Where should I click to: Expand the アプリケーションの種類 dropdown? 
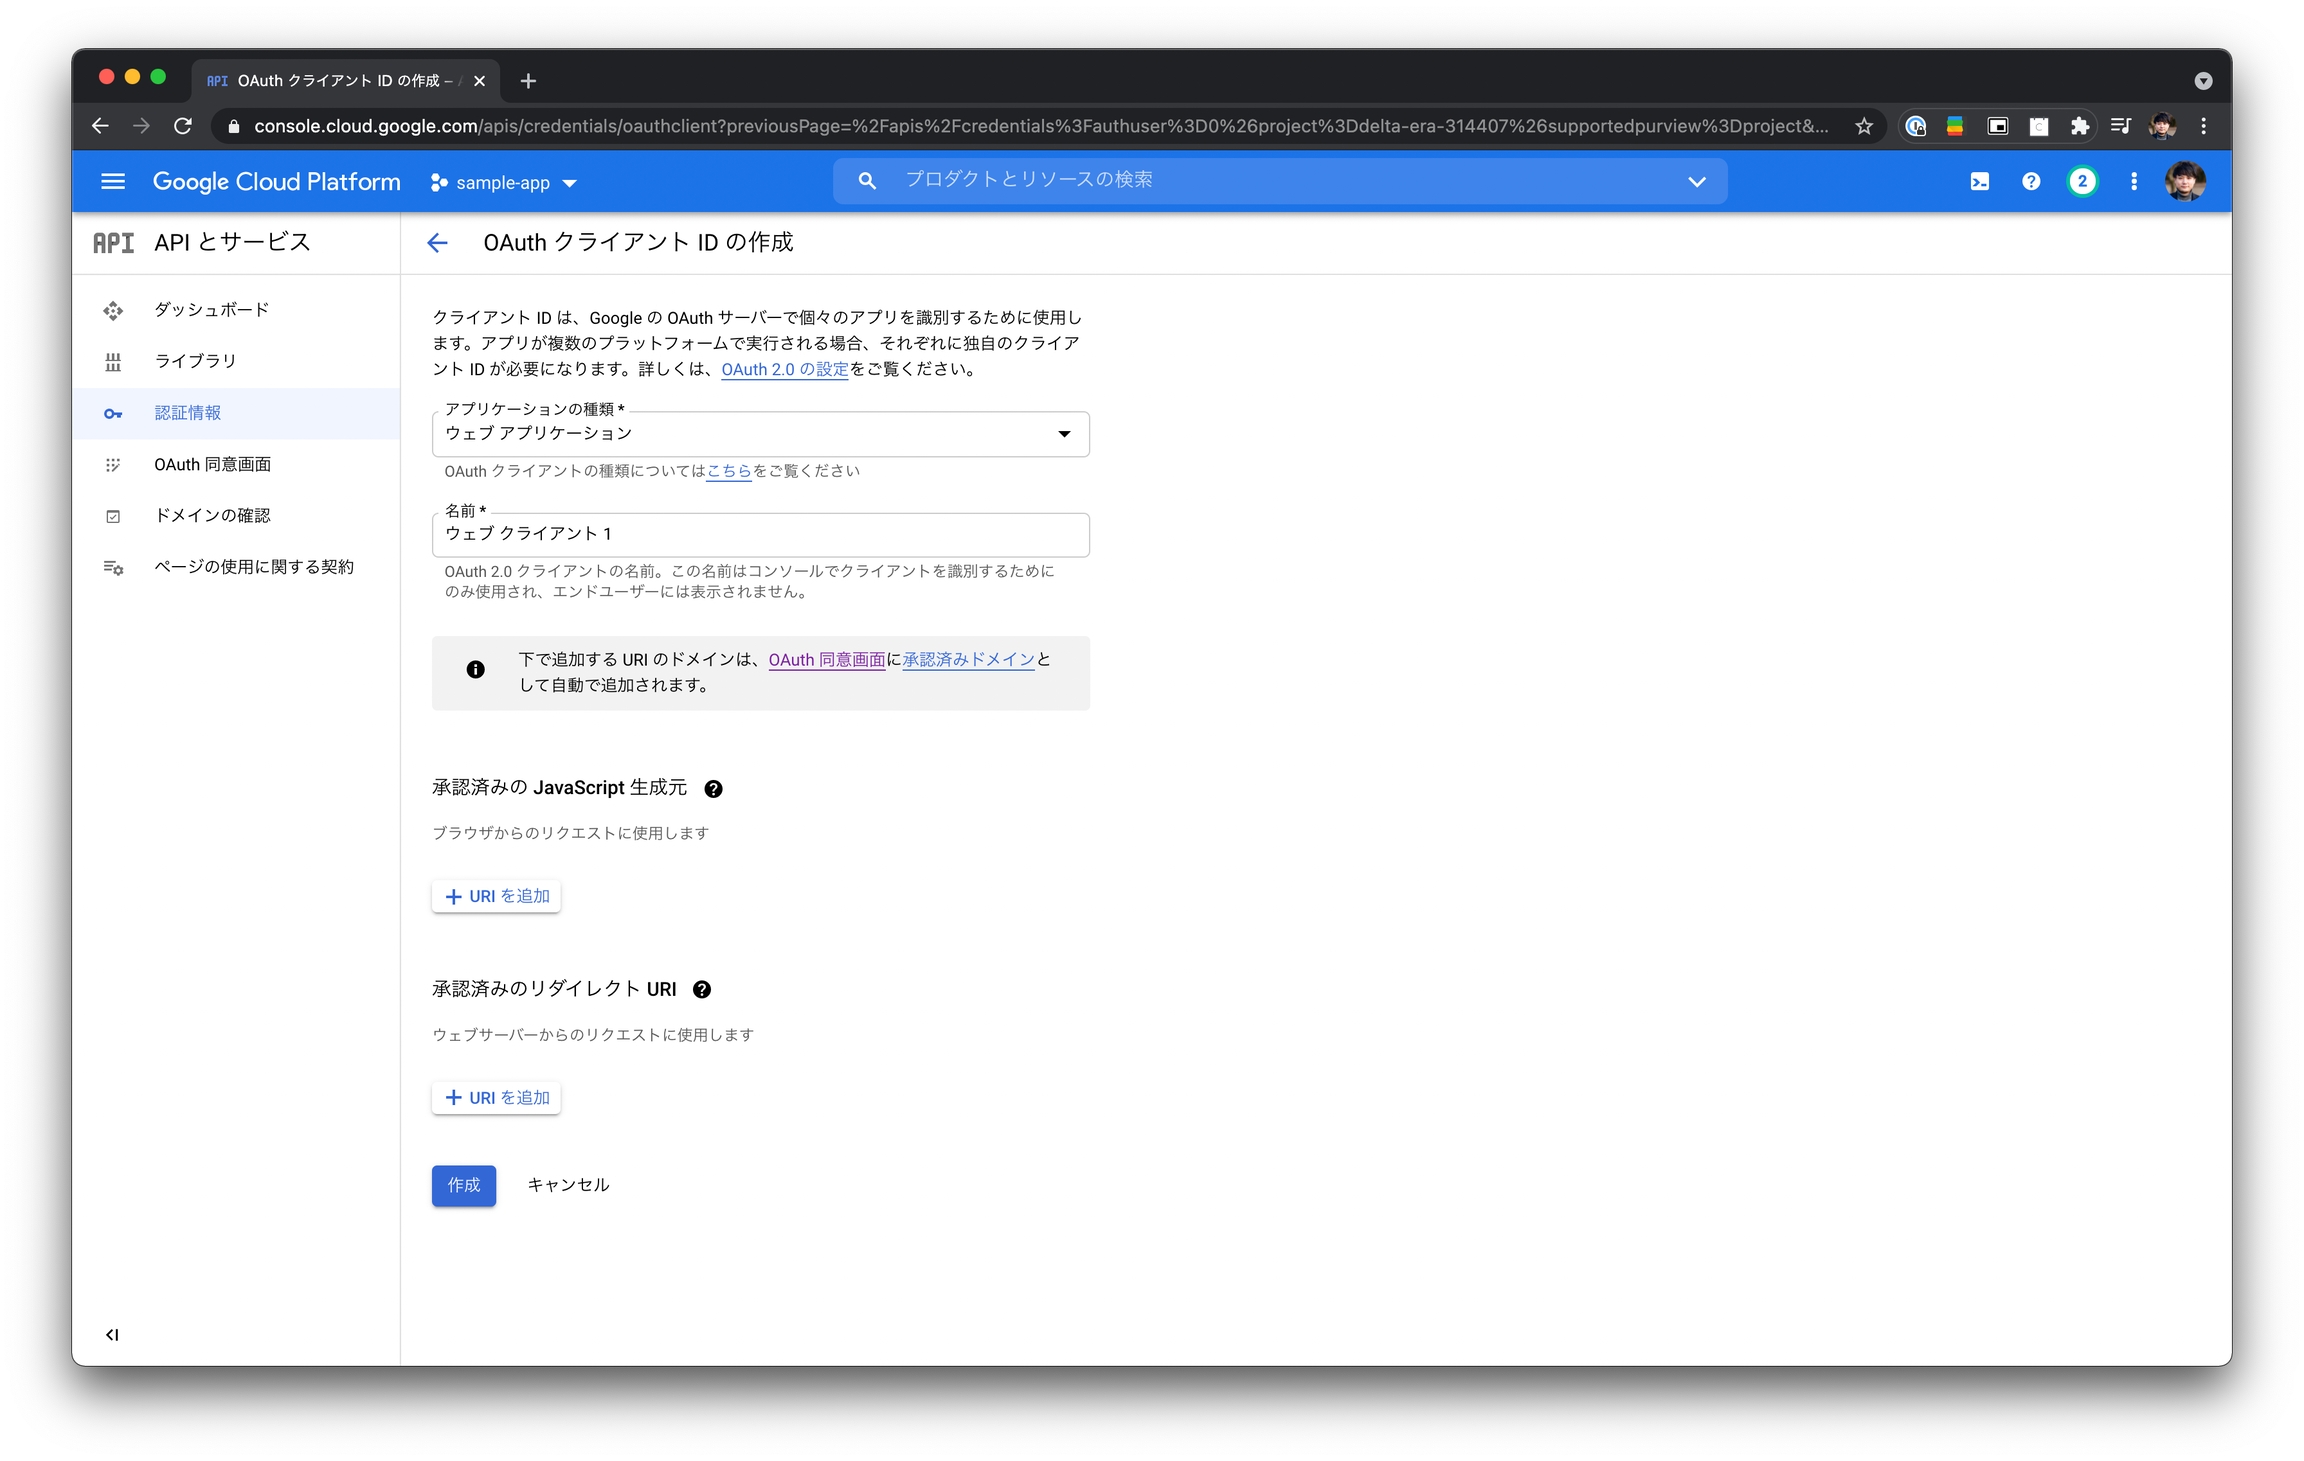point(760,434)
